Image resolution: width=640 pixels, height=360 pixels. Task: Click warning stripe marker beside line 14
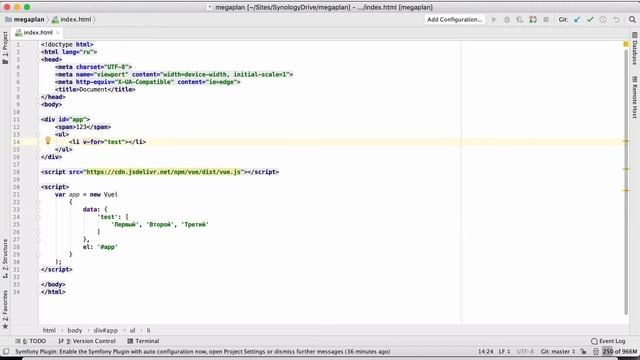pyautogui.click(x=626, y=141)
